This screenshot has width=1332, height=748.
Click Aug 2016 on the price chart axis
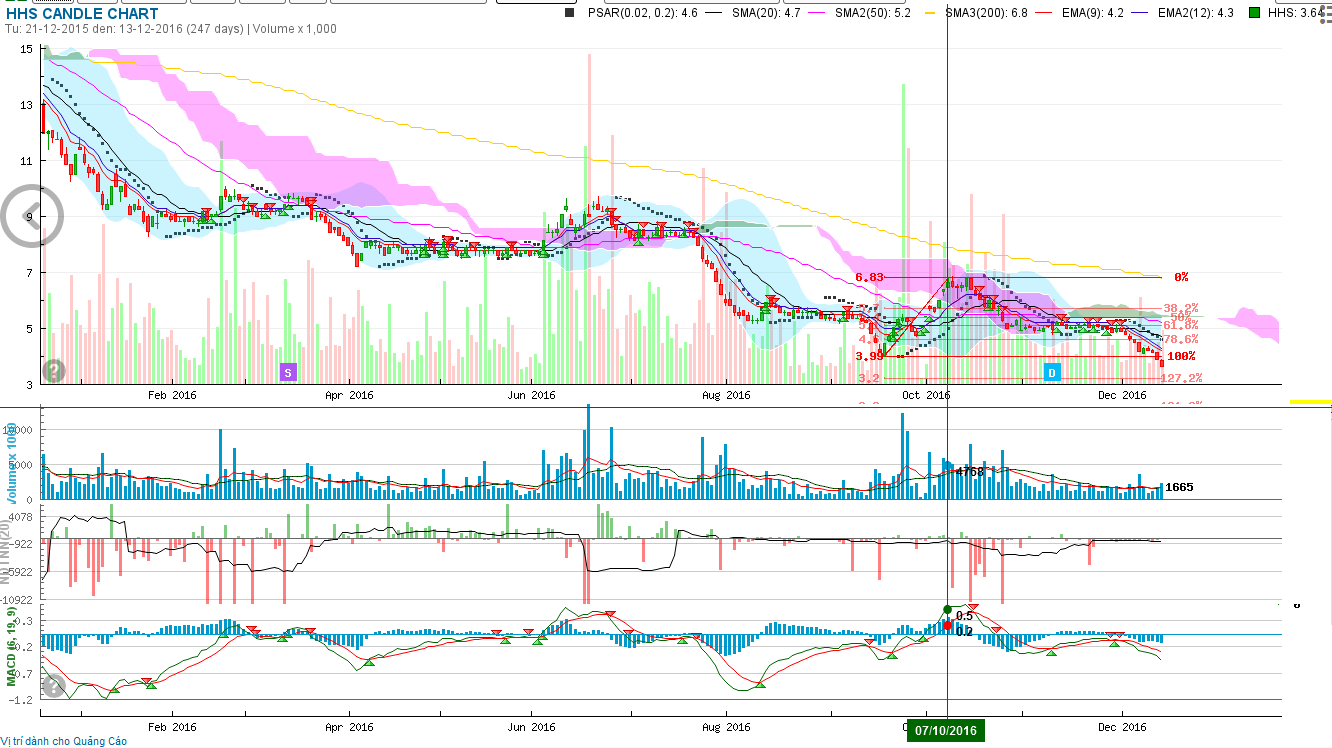click(x=726, y=395)
